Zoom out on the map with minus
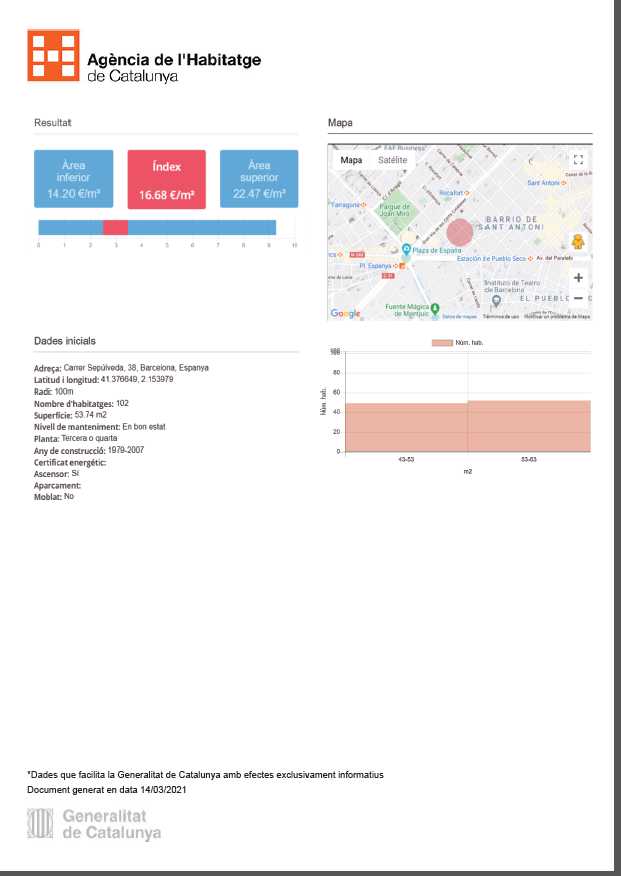Screen dimensions: 621x876 [x=578, y=298]
